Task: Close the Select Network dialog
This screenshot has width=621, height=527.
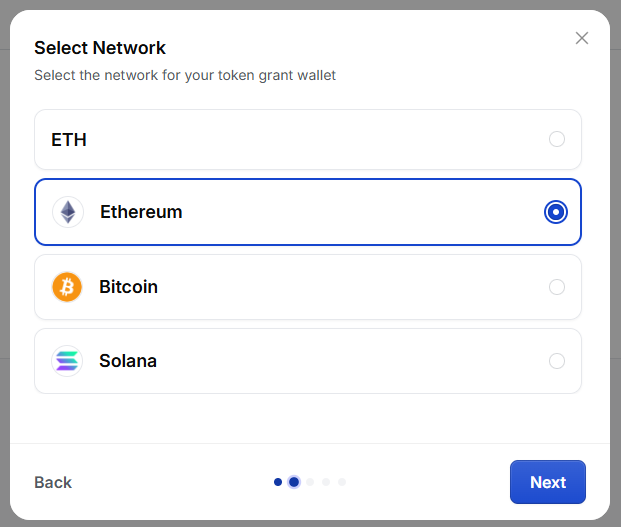Action: point(581,38)
